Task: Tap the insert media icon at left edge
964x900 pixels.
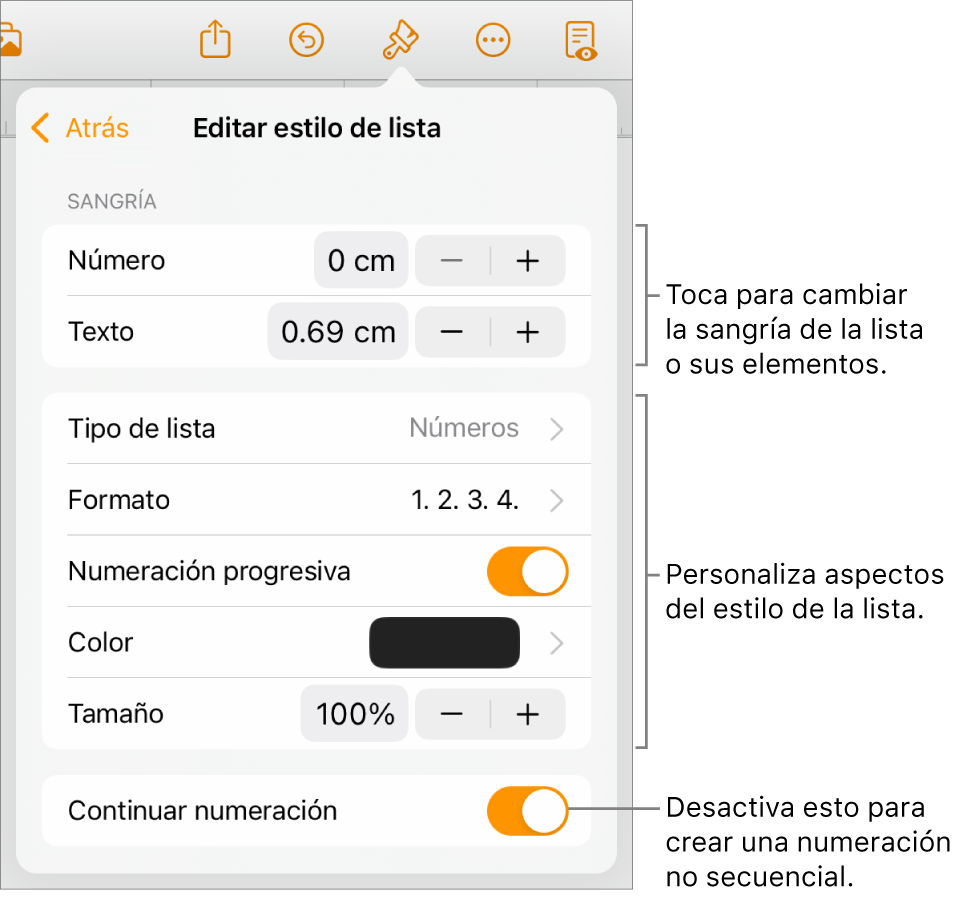Action: 11,41
